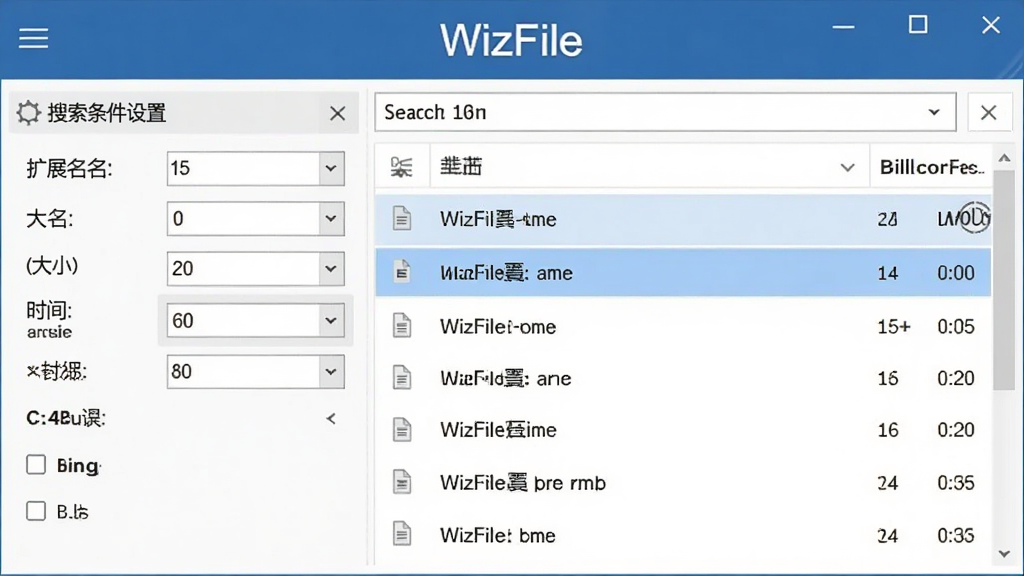Viewport: 1024px width, 576px height.
Task: Click file icon of highlighted ame row
Action: [x=402, y=272]
